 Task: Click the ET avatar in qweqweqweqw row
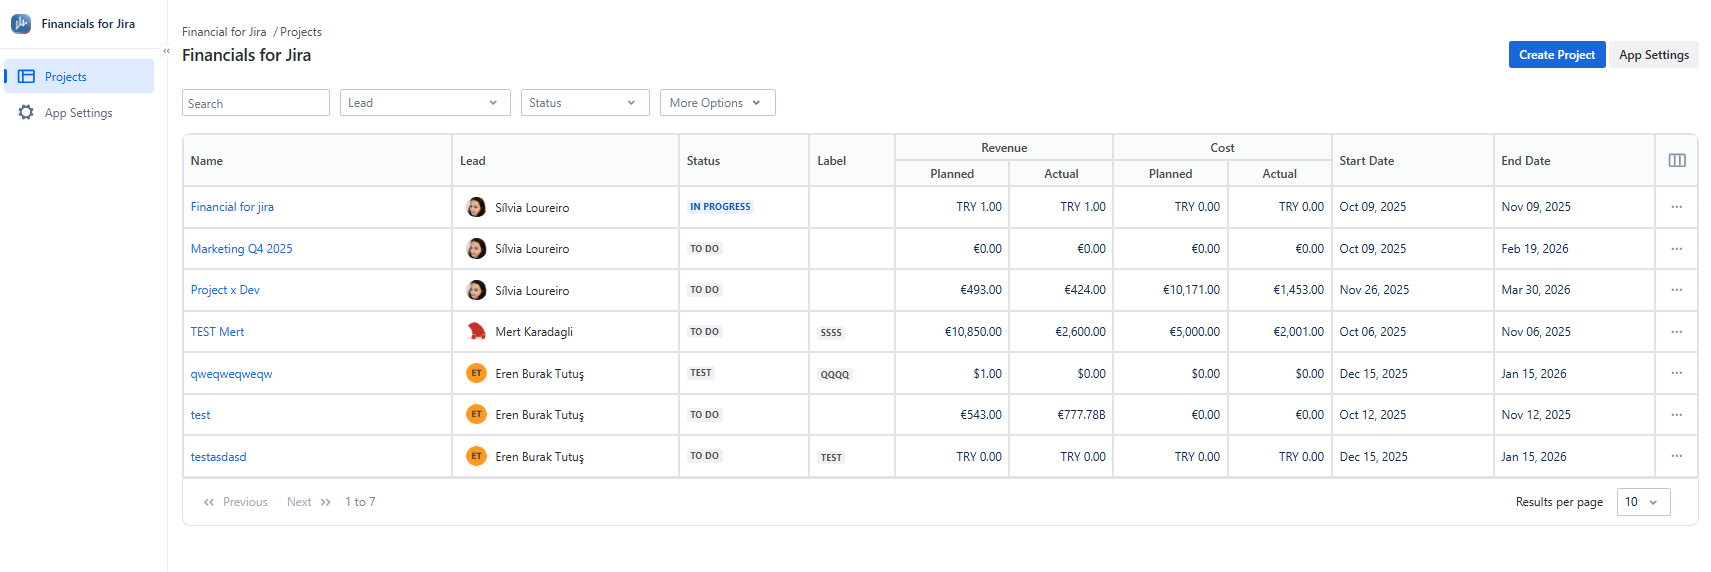tap(477, 373)
